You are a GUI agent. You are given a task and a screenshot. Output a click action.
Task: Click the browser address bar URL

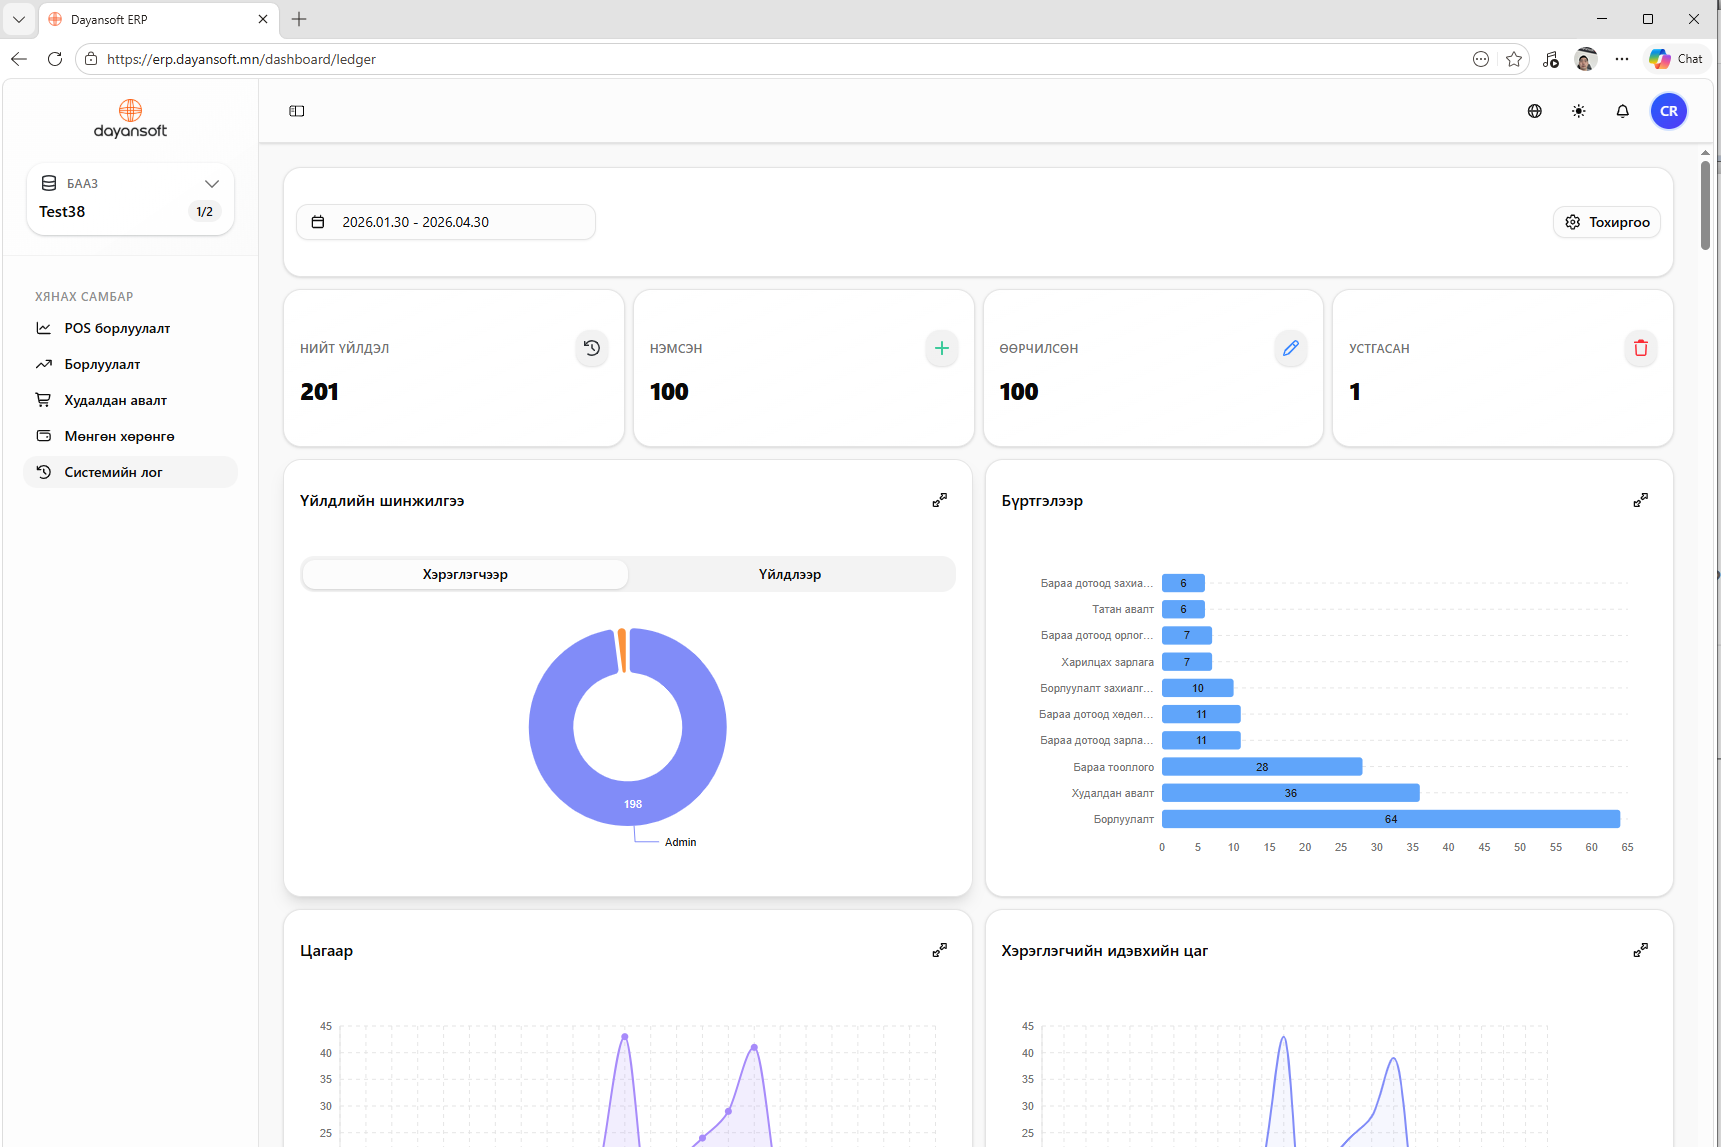241,59
